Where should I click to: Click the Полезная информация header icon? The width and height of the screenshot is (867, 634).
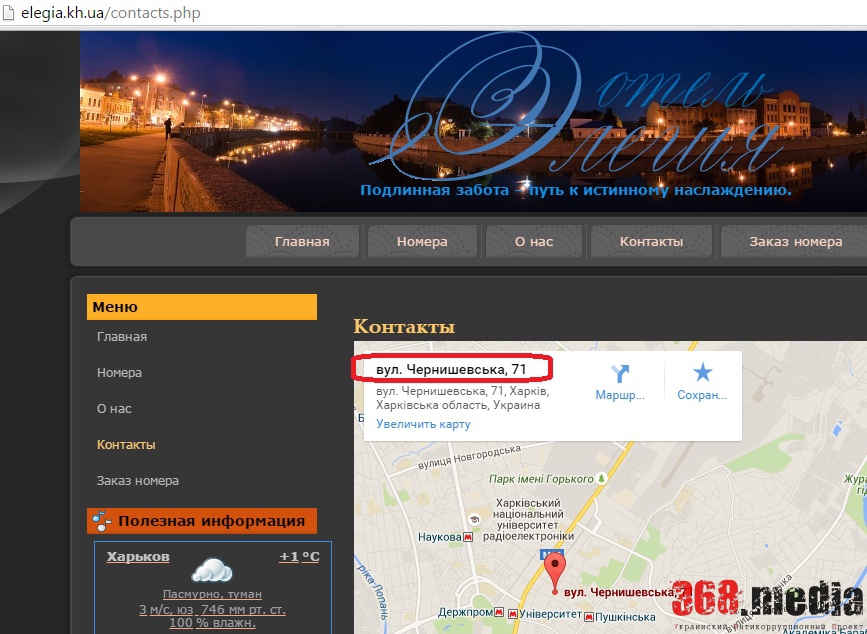(101, 521)
